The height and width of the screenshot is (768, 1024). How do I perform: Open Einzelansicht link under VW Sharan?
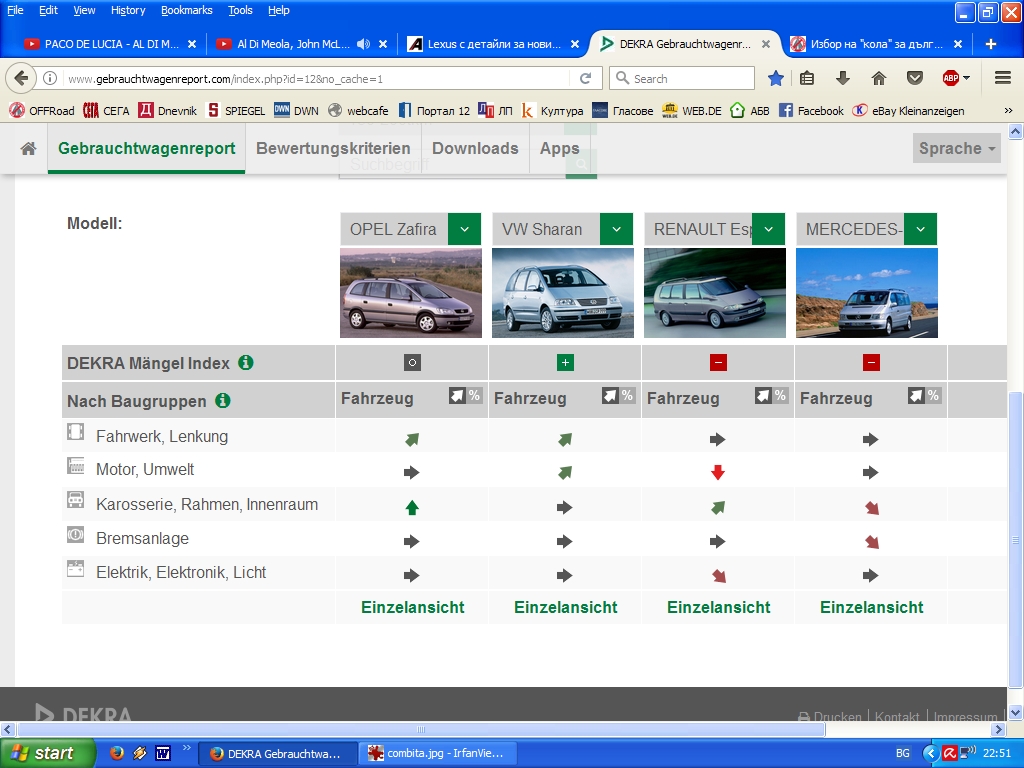tap(565, 607)
